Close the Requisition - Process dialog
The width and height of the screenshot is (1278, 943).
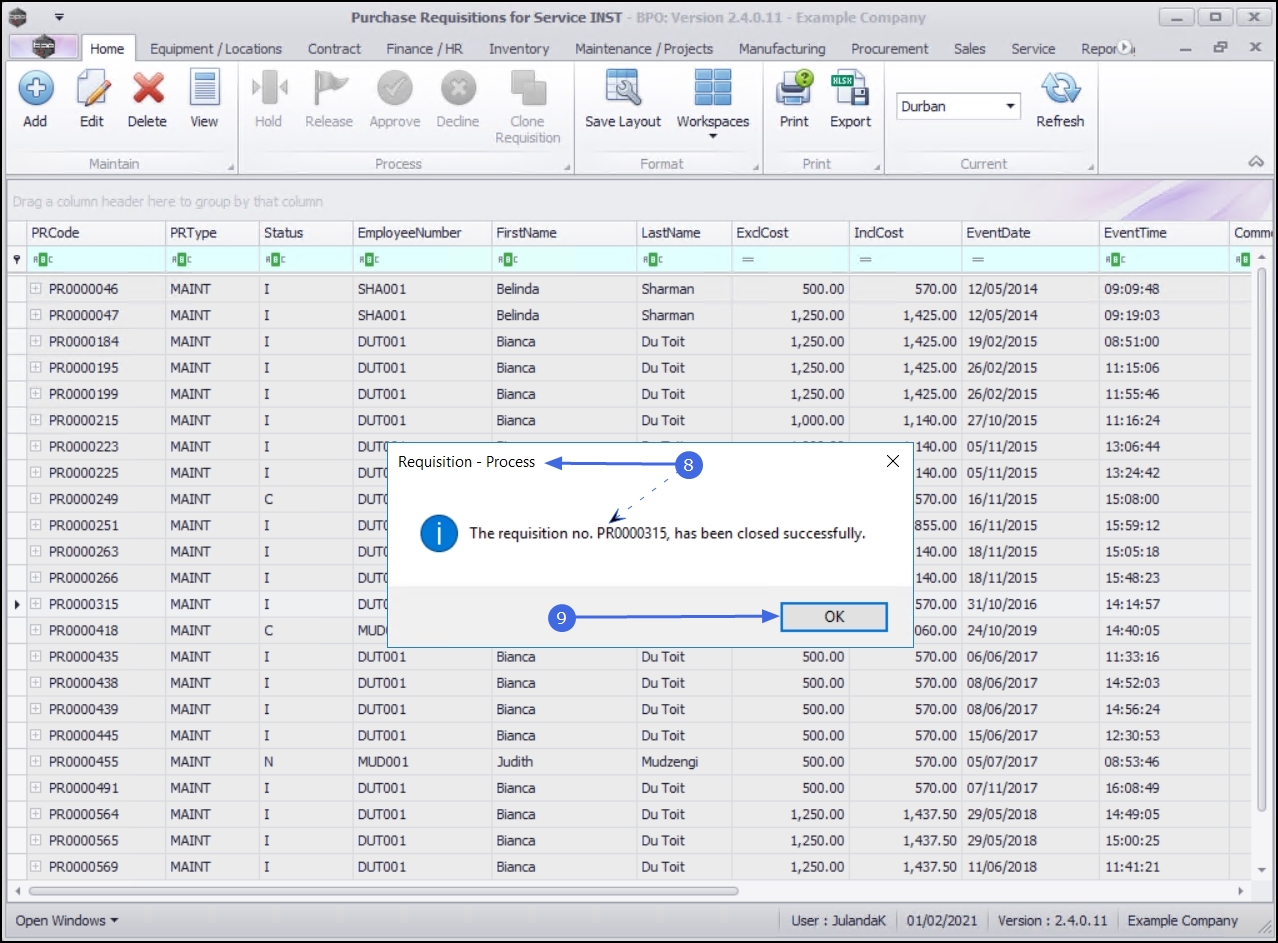tap(893, 461)
